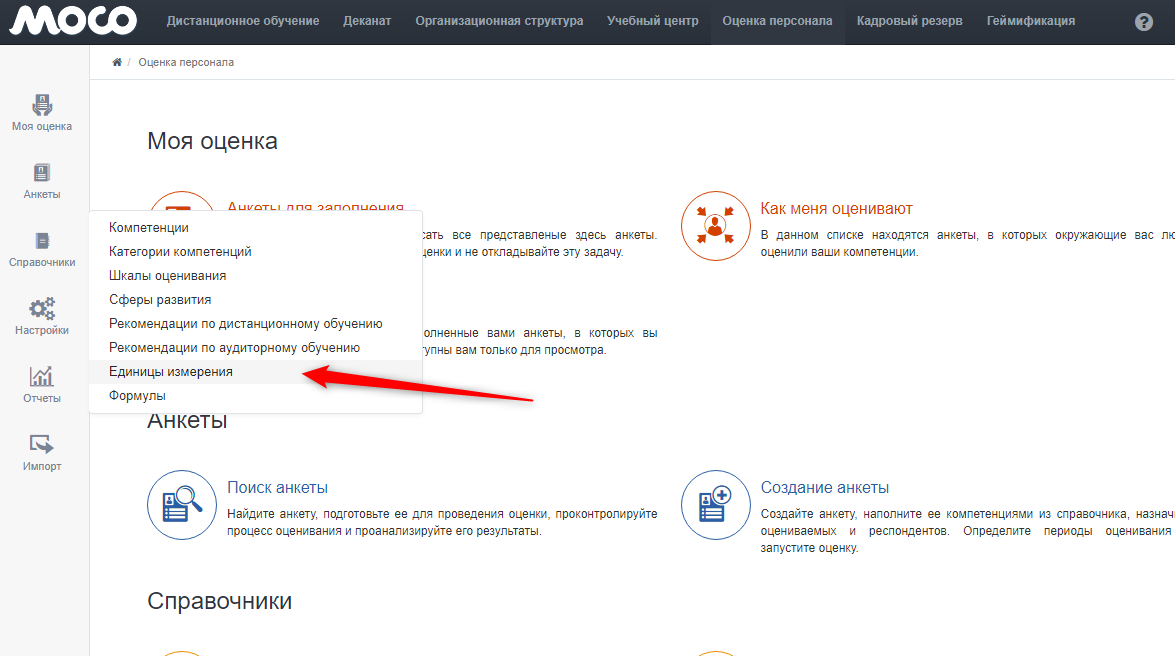This screenshot has height=656, width=1175.
Task: Choose Рекомендации по дистанционному обучению
Action: (256, 324)
